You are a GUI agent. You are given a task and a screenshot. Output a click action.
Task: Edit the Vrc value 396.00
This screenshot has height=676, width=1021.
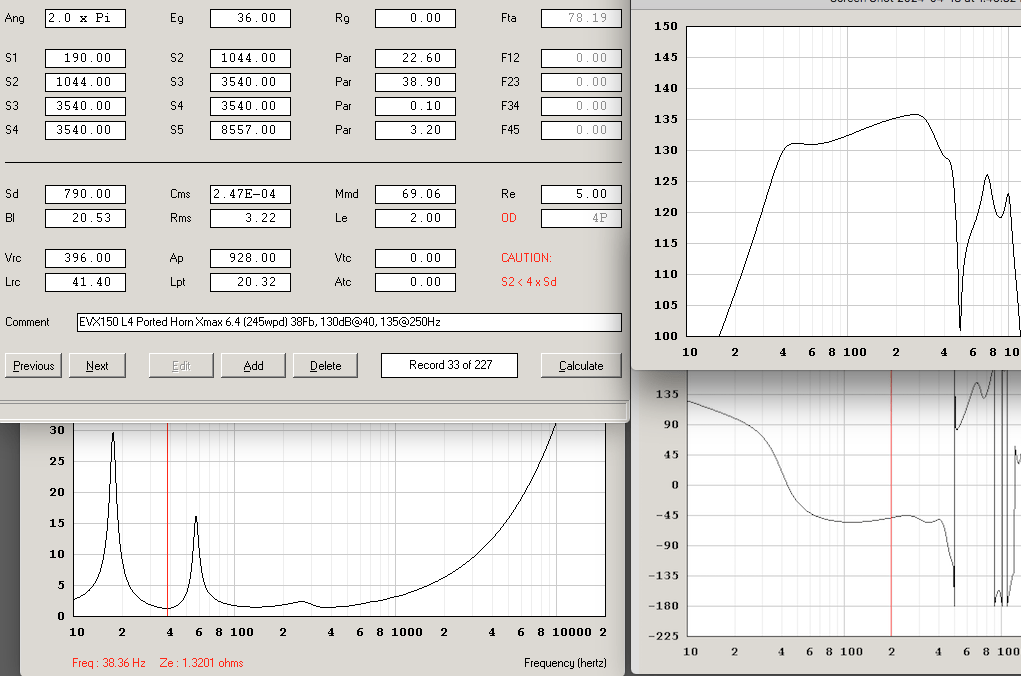point(85,259)
